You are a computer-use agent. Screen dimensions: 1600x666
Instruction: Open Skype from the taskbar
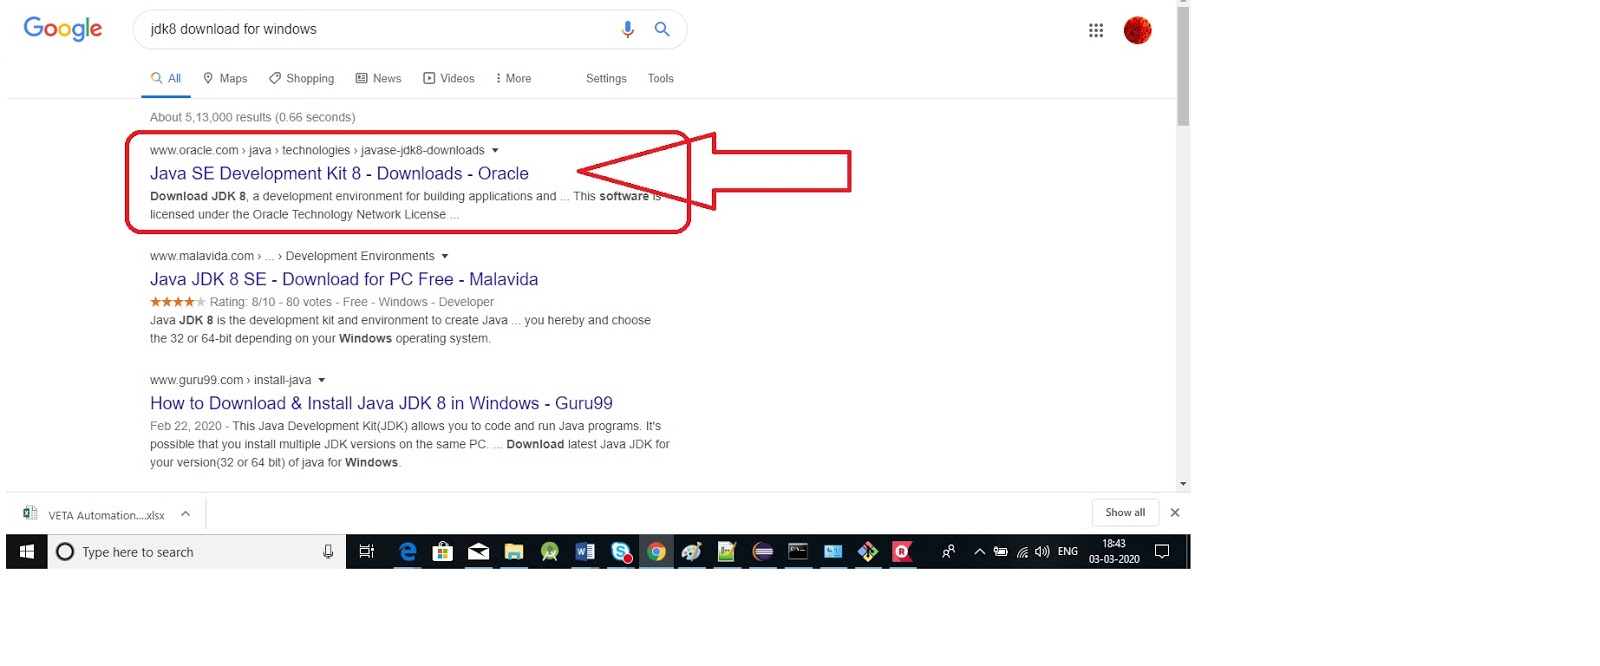(x=621, y=552)
